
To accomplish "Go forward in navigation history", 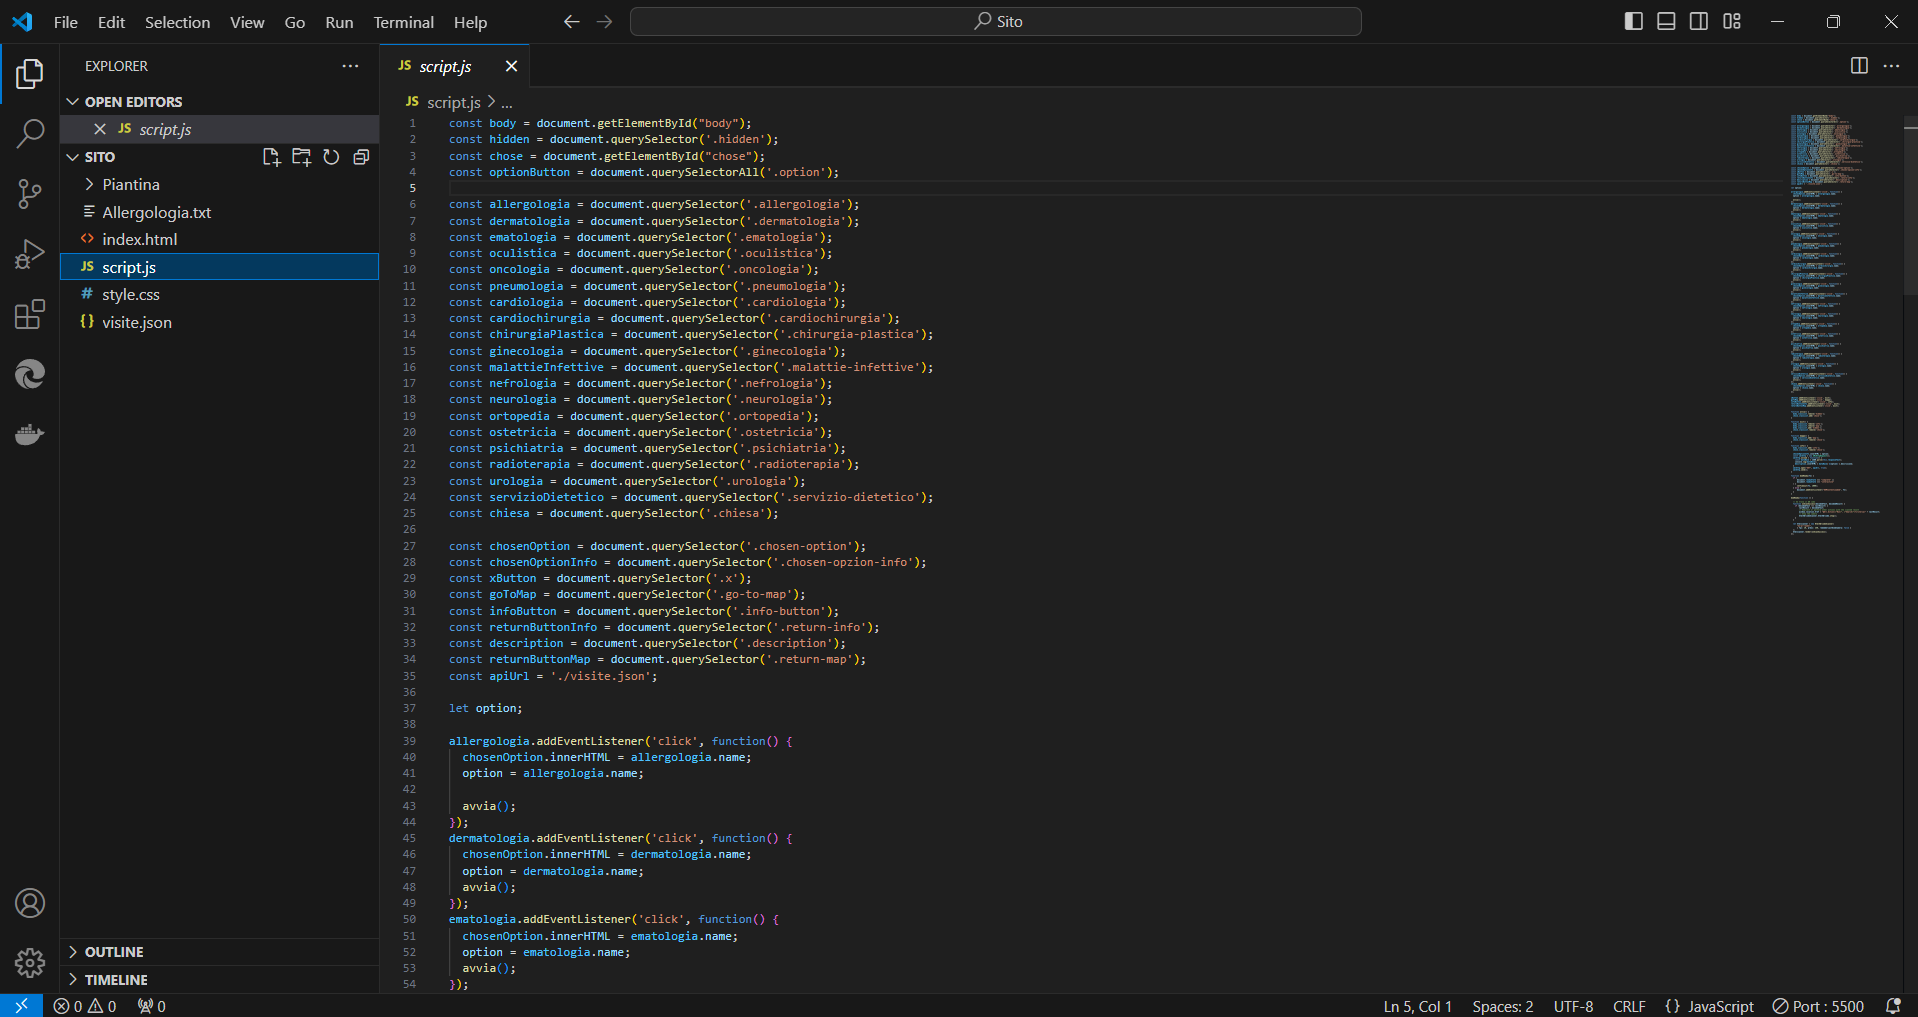I will [604, 21].
